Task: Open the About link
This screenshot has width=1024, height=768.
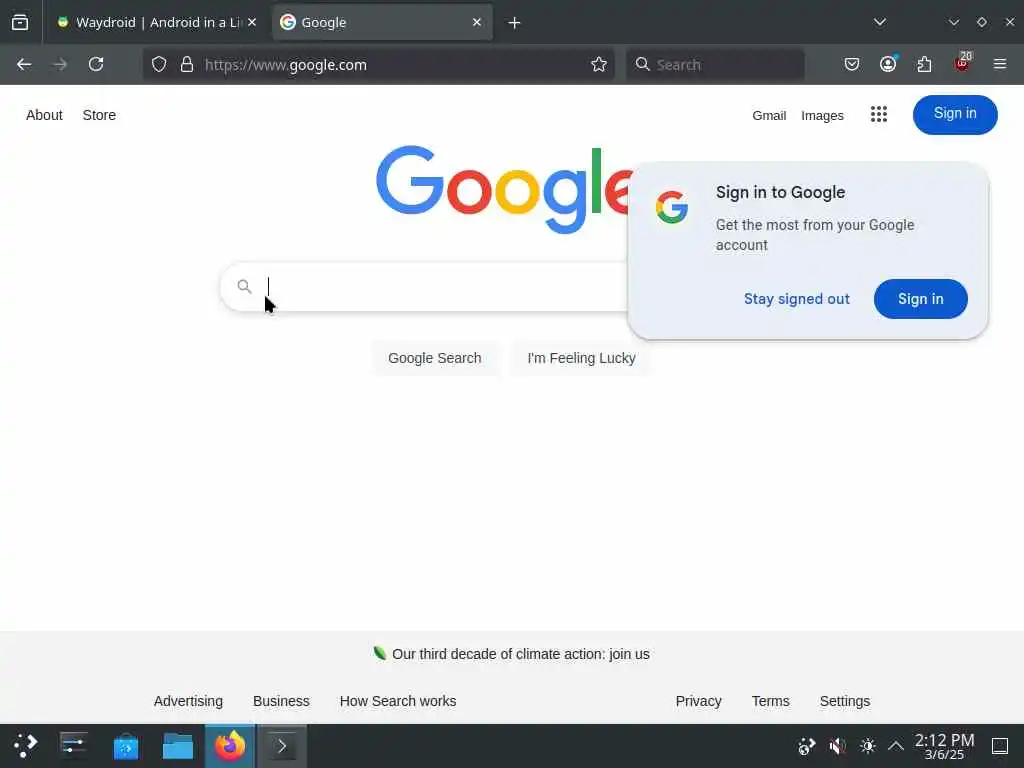Action: pos(44,115)
